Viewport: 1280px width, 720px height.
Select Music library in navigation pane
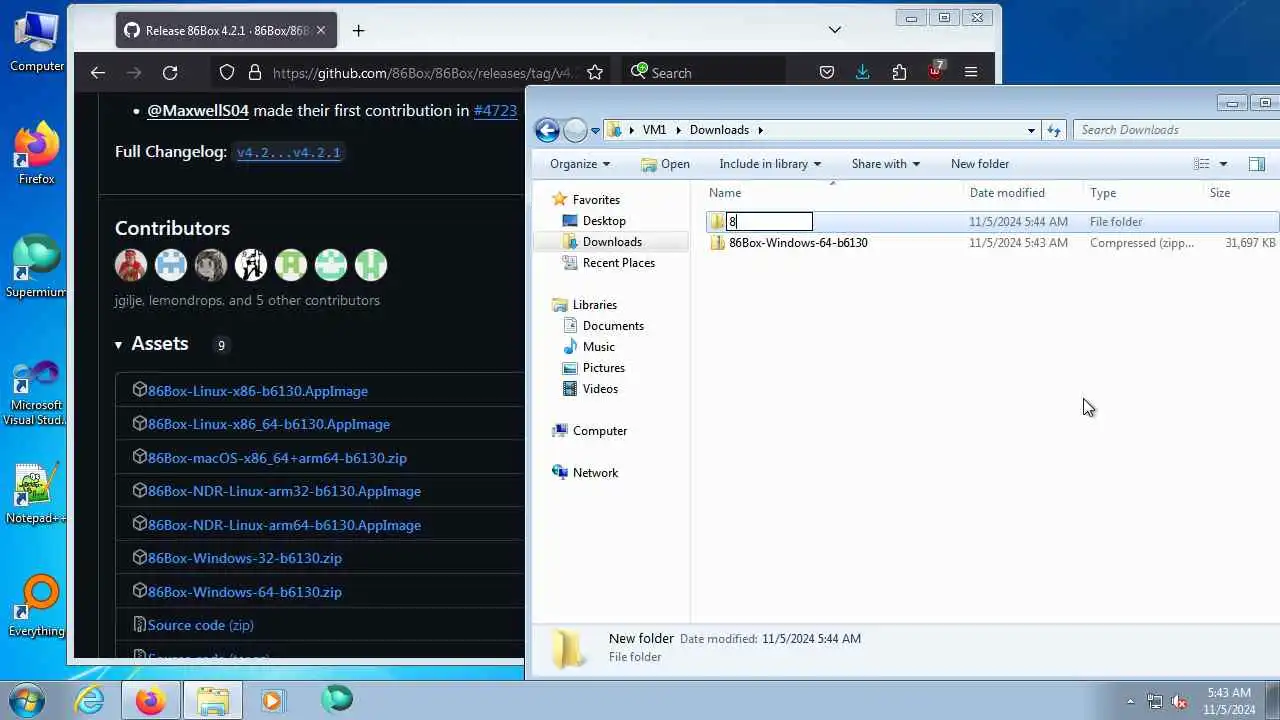point(598,347)
